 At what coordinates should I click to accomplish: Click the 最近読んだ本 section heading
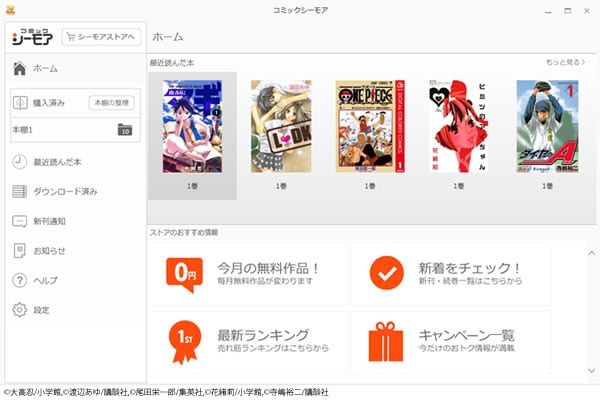tap(172, 63)
